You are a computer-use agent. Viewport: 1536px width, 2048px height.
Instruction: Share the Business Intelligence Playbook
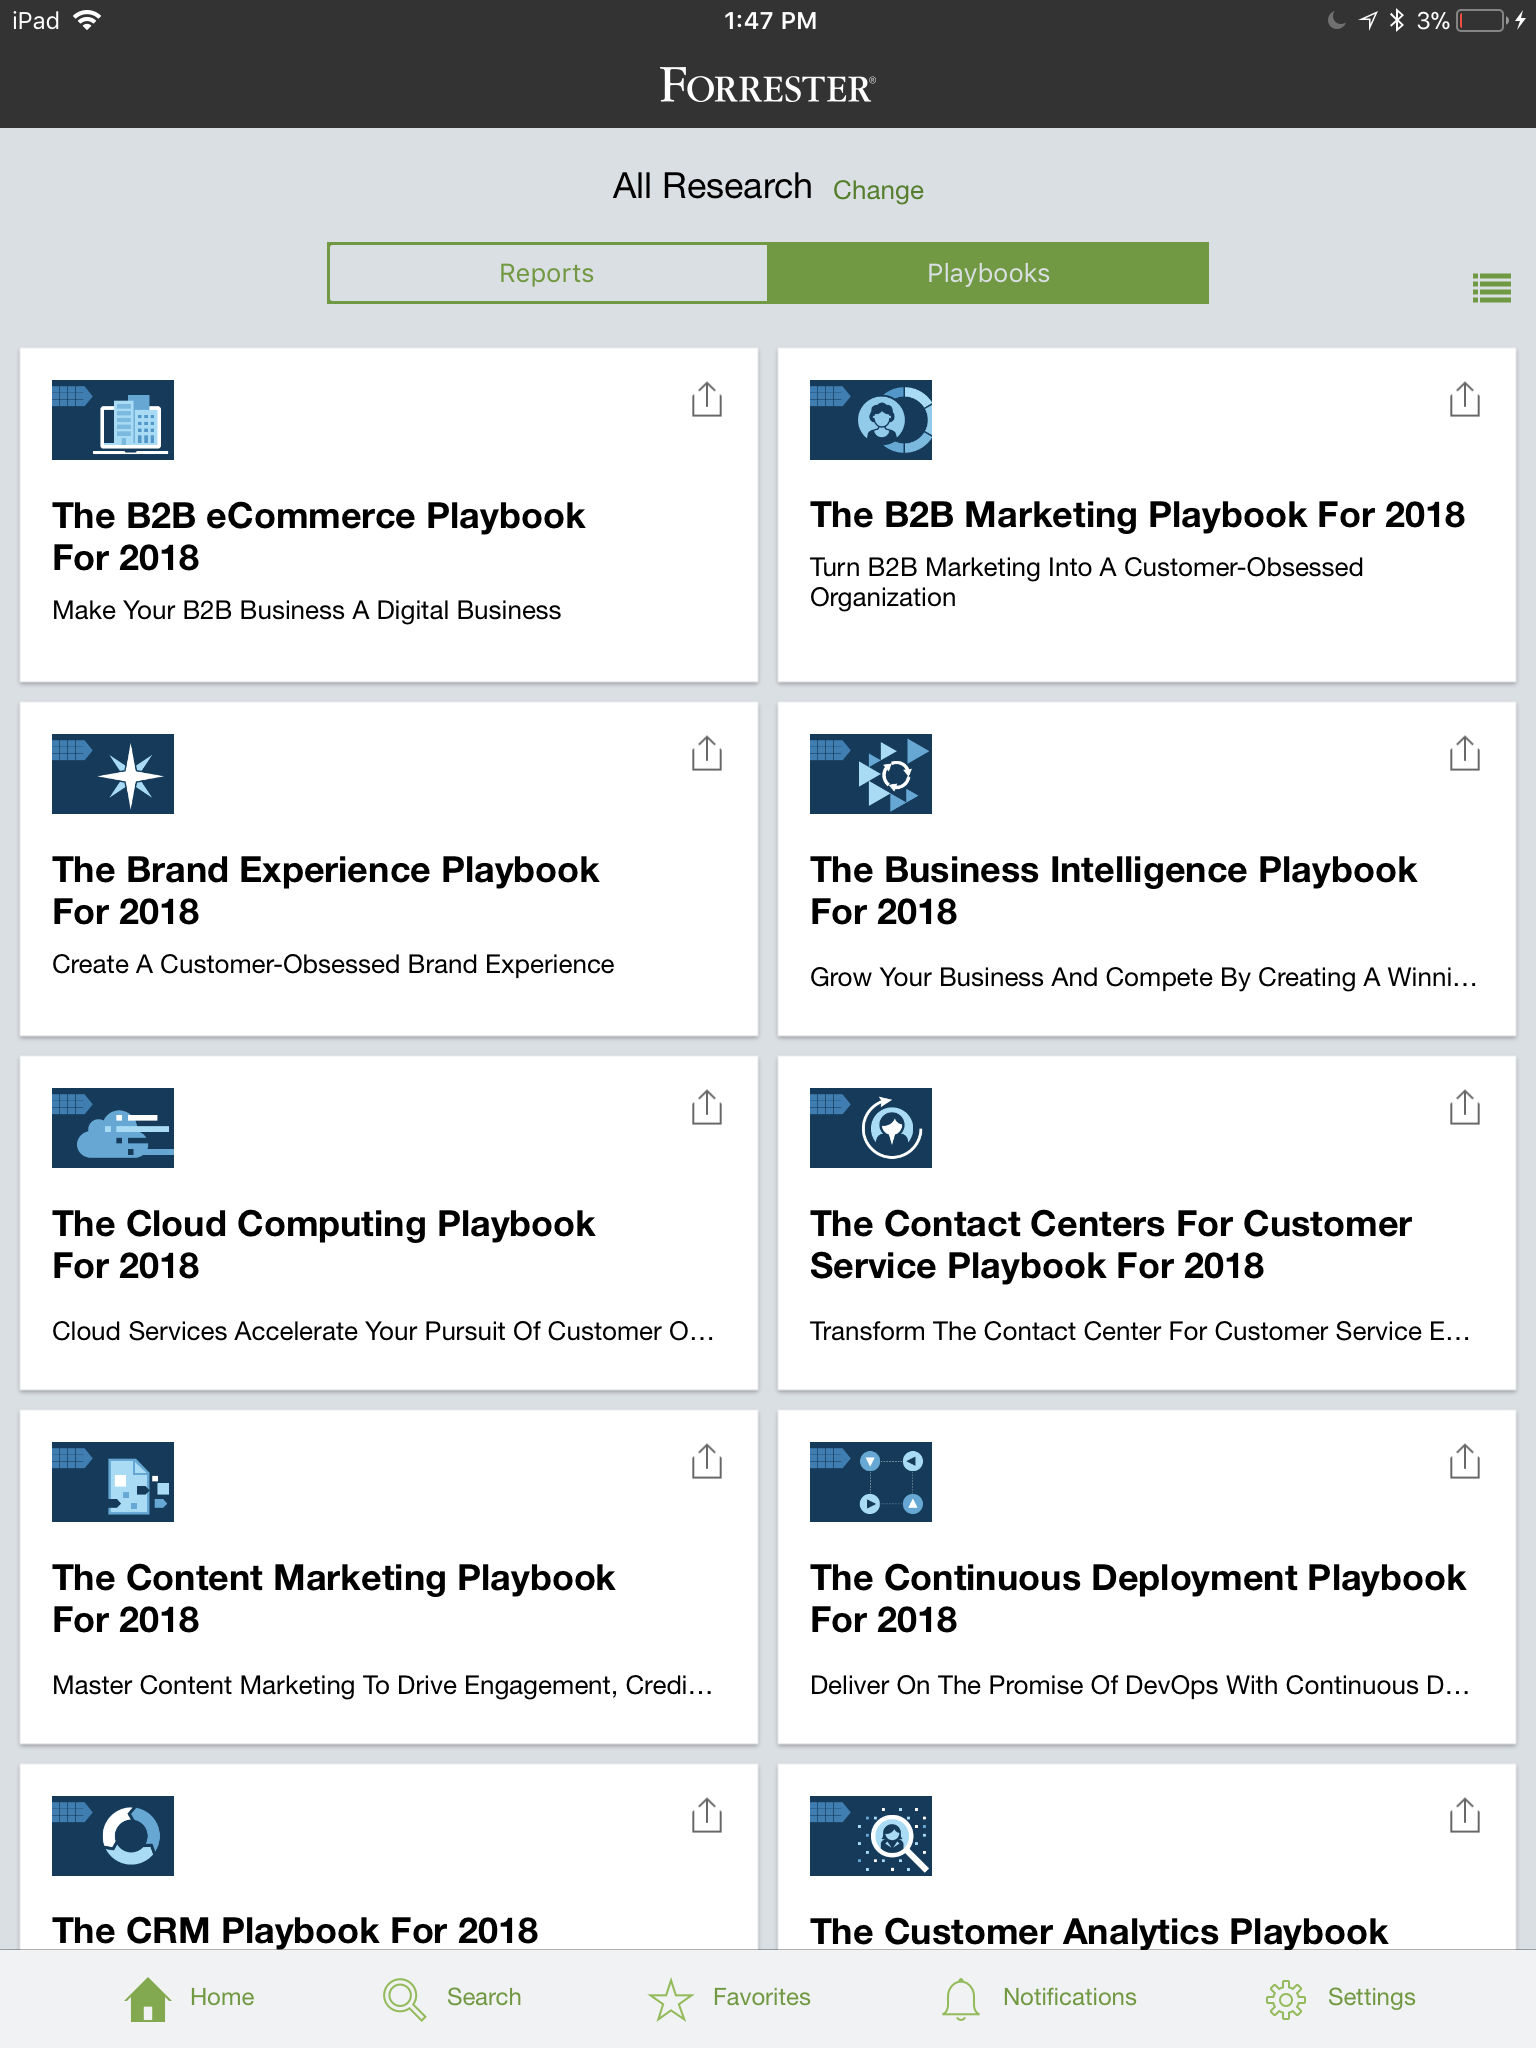click(1465, 753)
